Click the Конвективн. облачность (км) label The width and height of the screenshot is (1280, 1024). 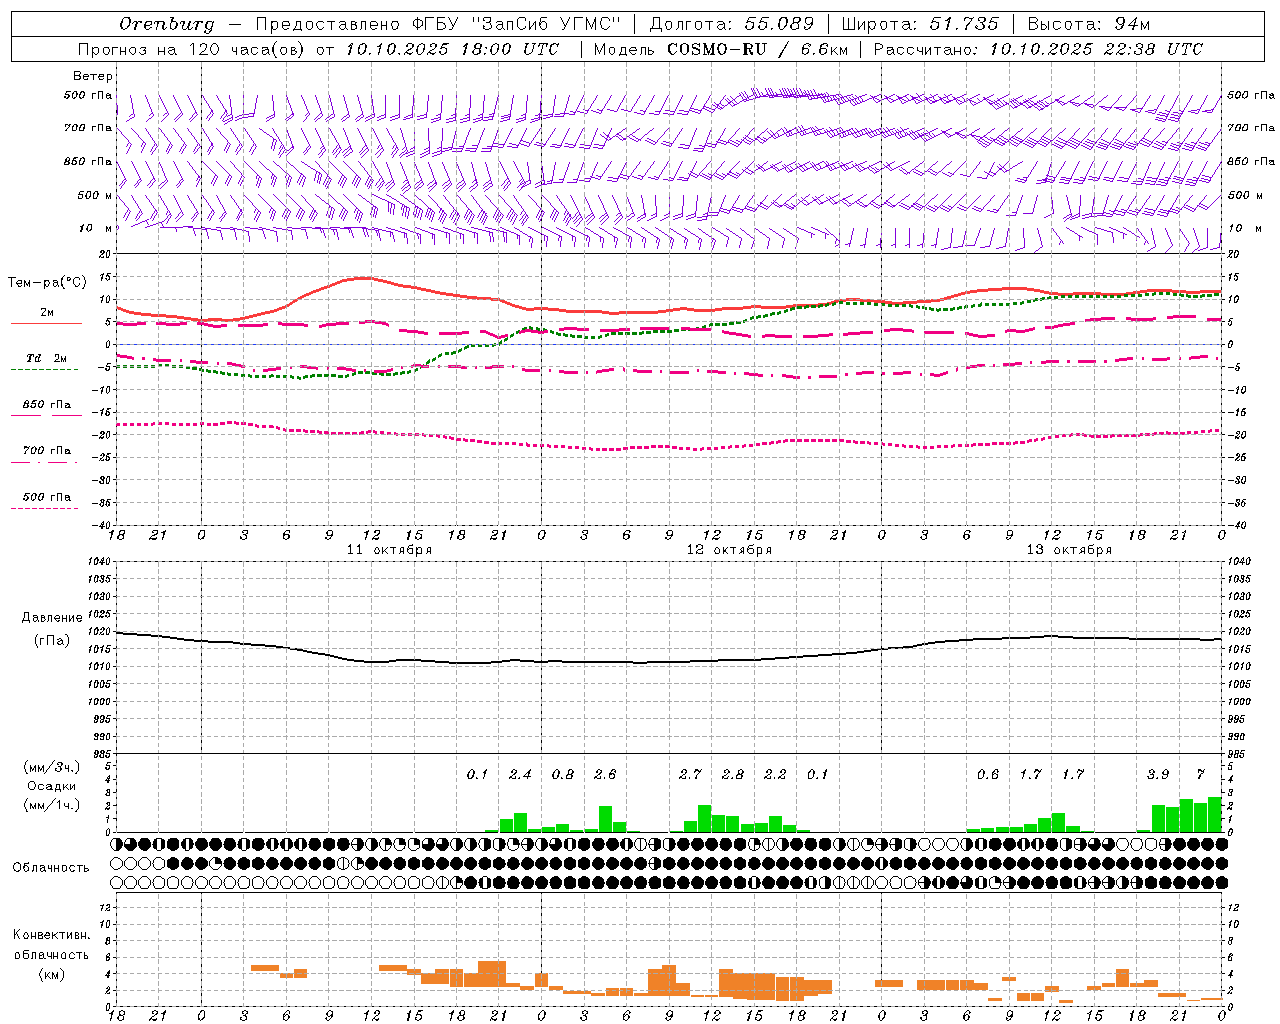point(51,954)
